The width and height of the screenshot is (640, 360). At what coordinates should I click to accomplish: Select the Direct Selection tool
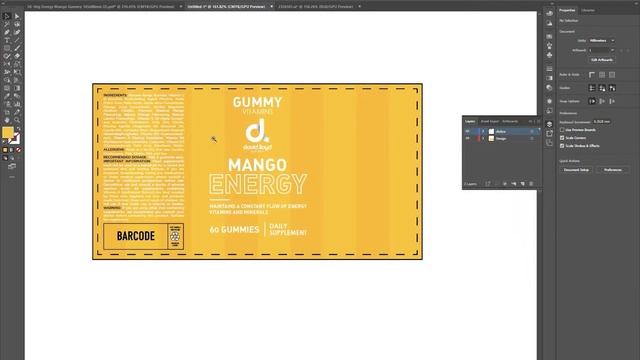[17, 16]
